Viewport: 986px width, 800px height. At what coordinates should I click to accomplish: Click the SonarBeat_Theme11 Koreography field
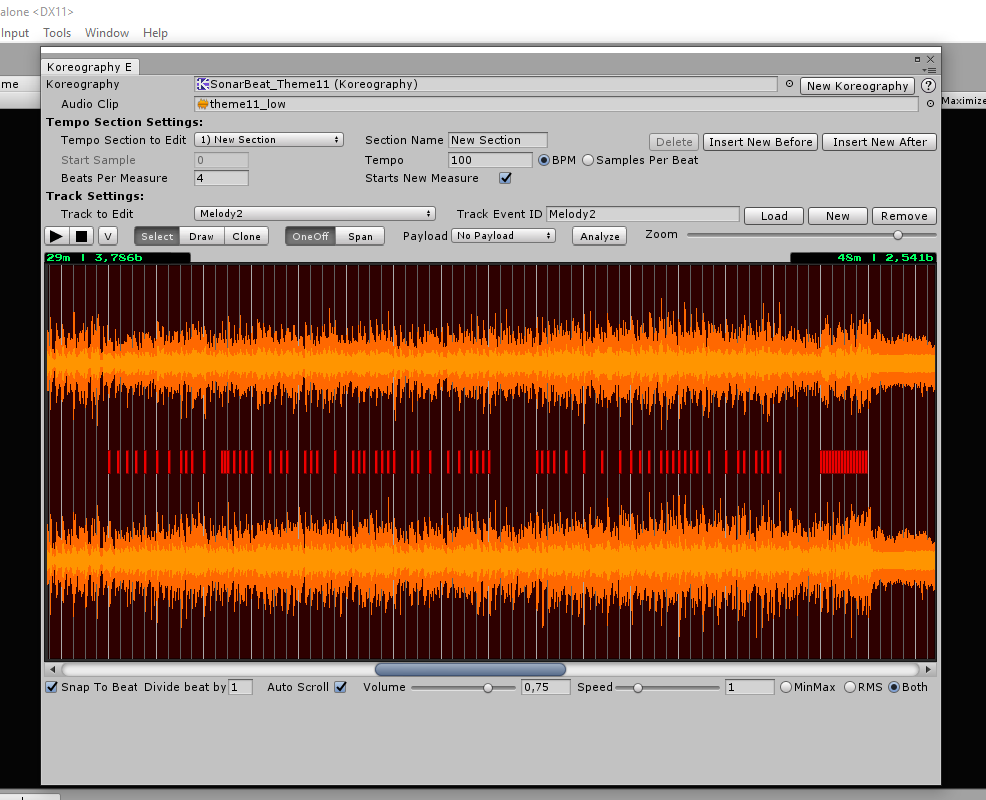coord(485,84)
